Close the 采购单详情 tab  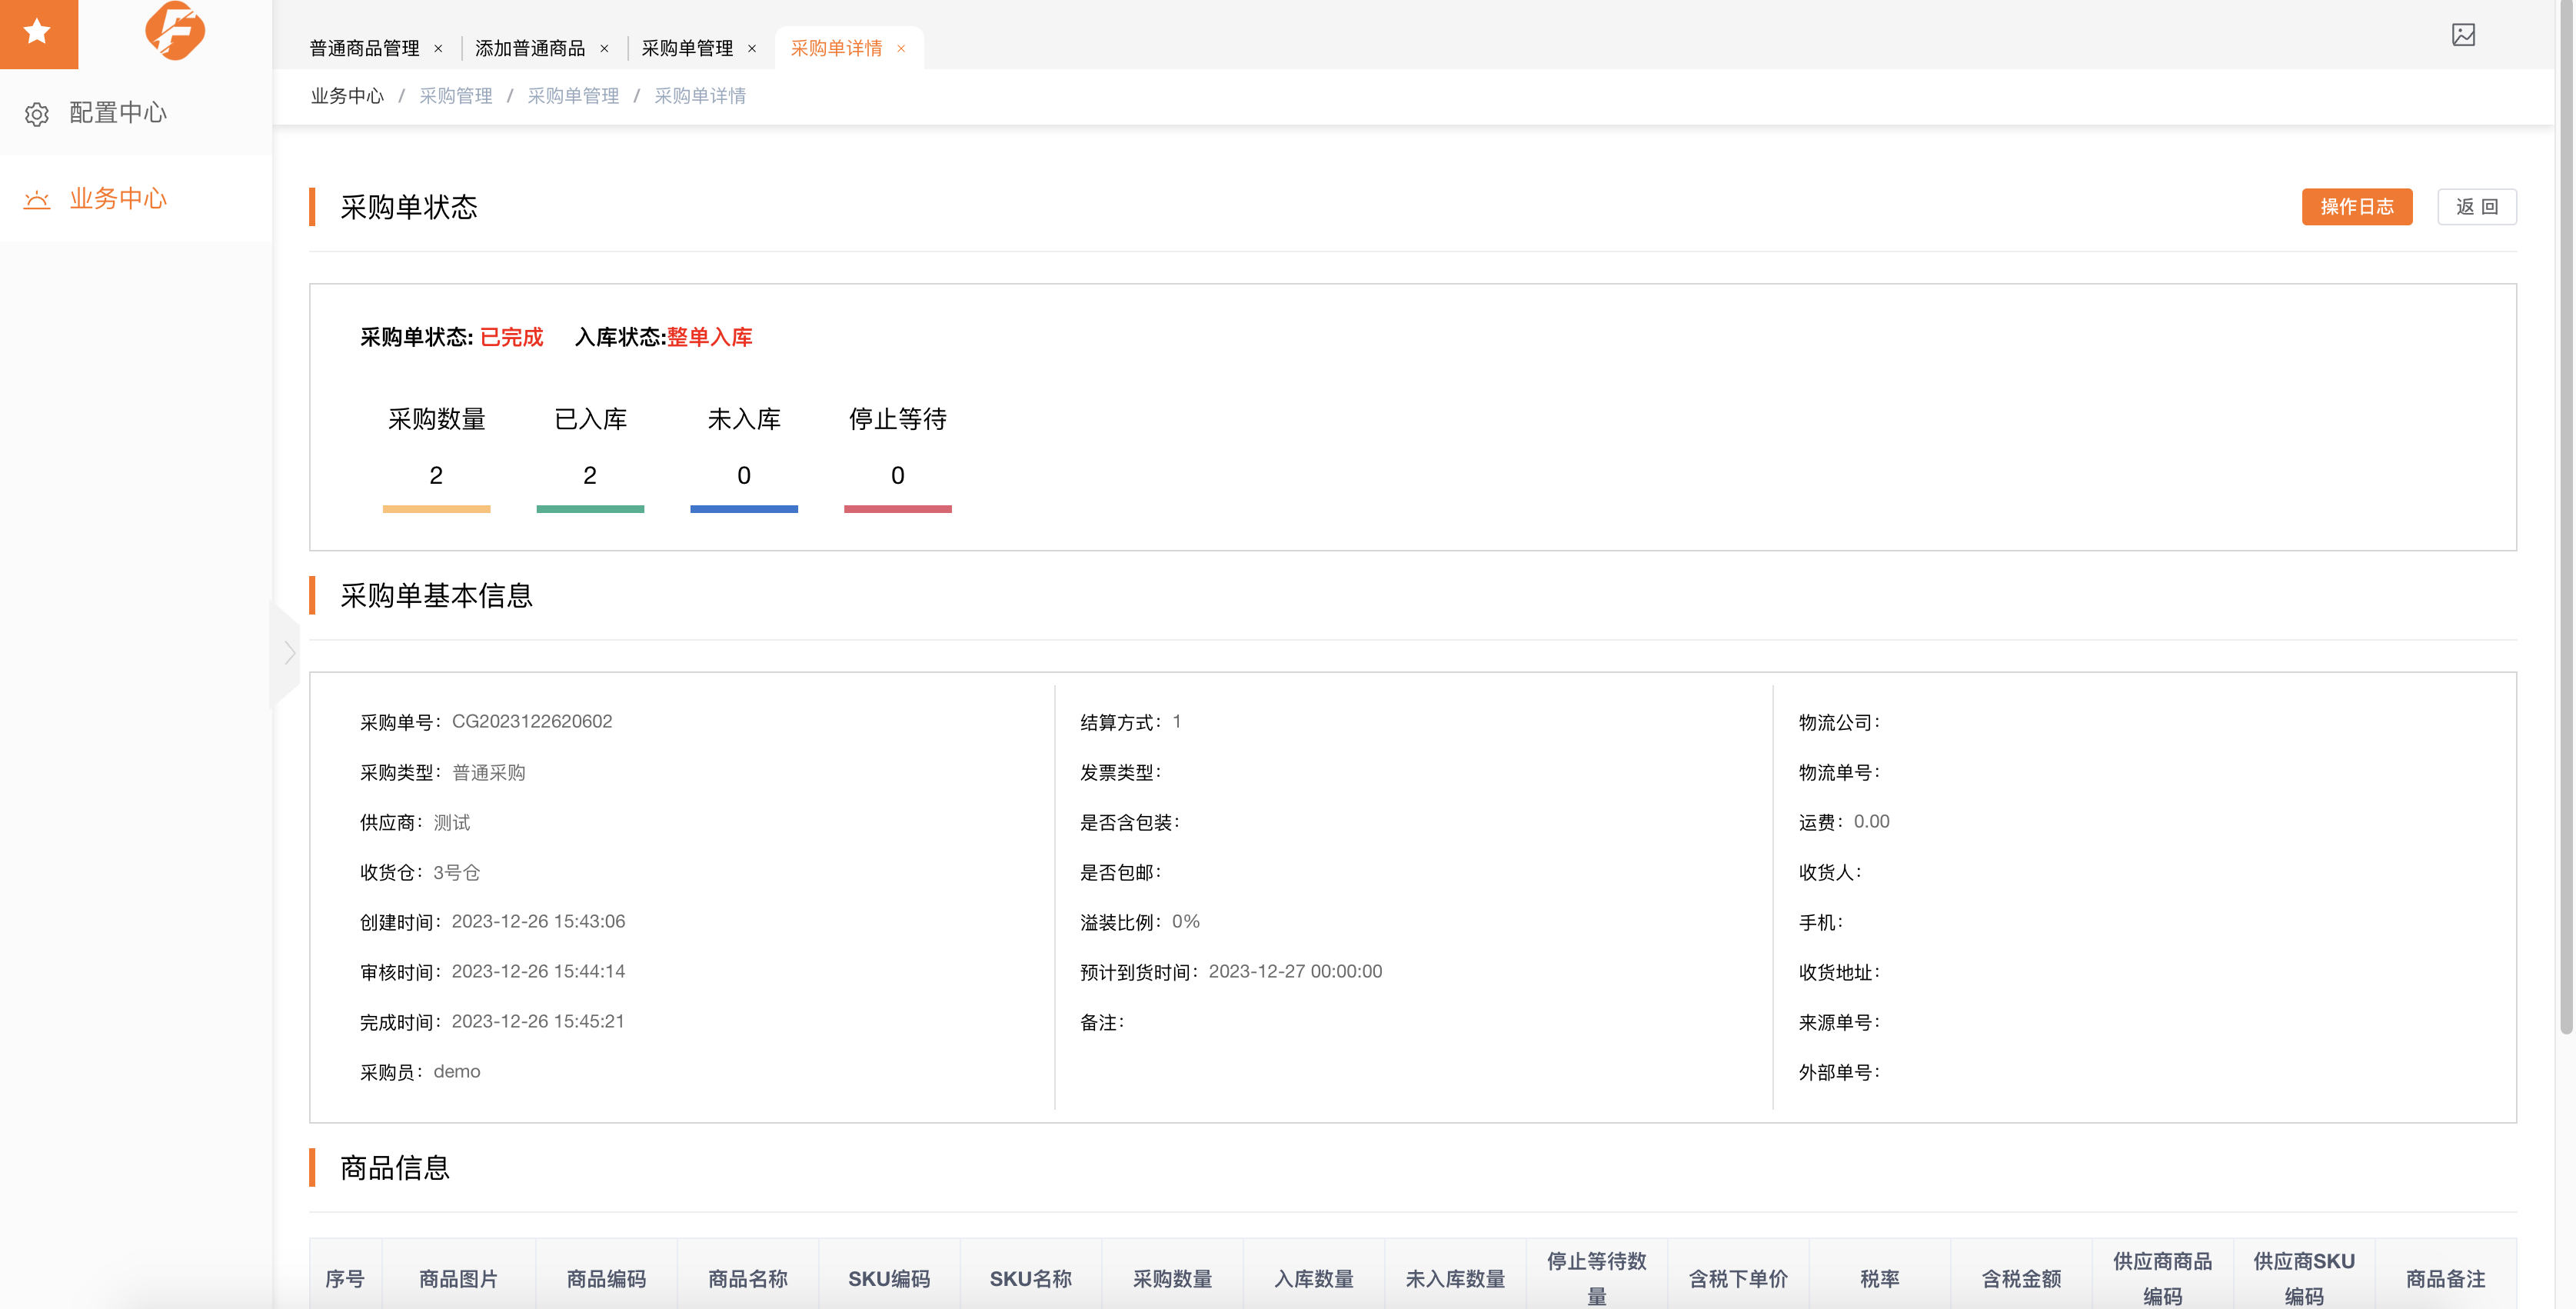tap(901, 48)
